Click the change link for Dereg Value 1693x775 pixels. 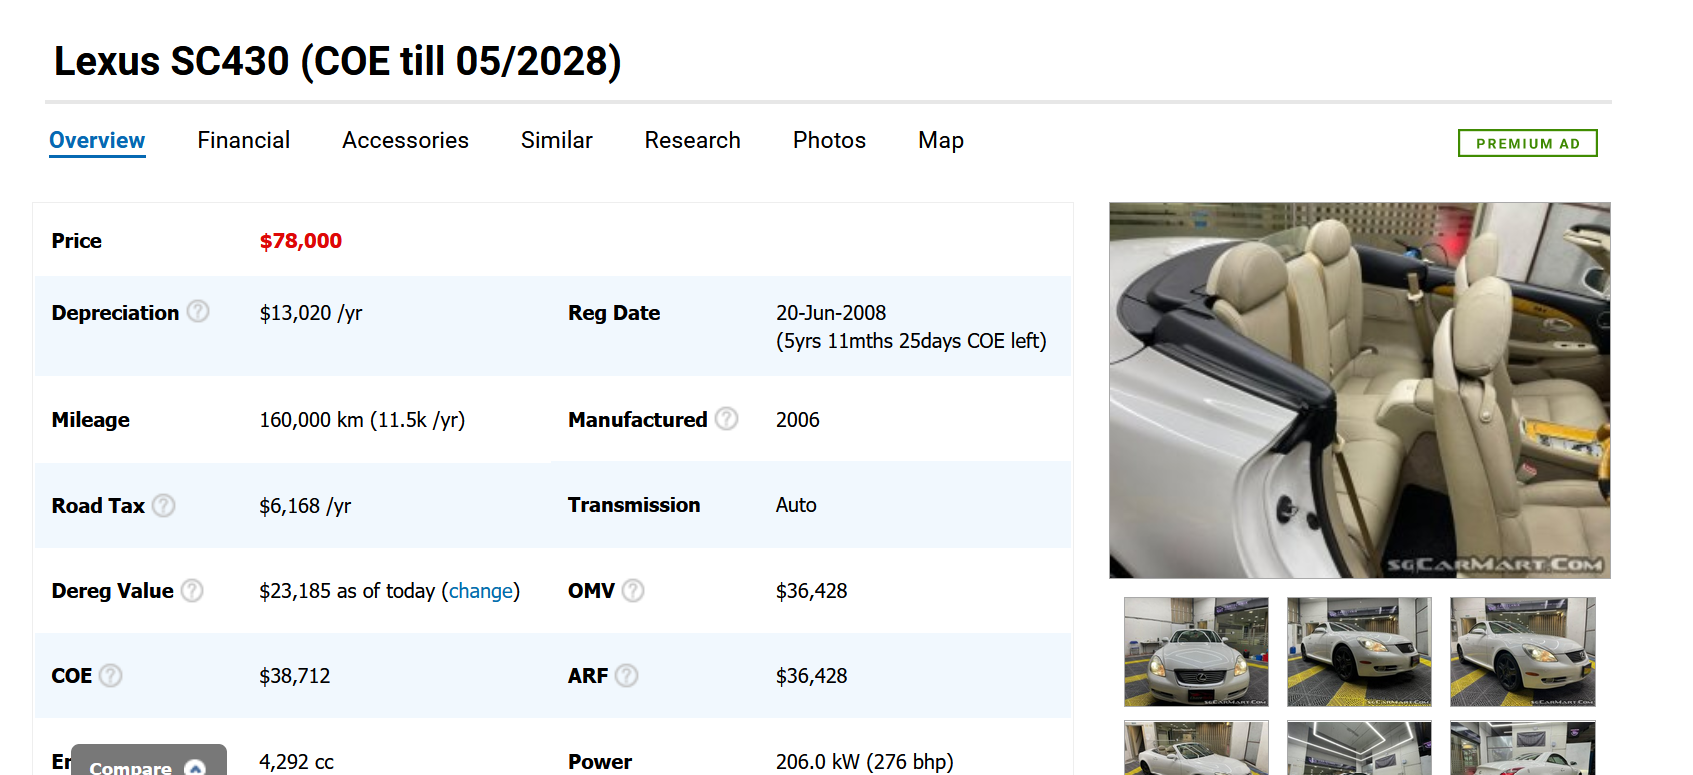(x=480, y=591)
